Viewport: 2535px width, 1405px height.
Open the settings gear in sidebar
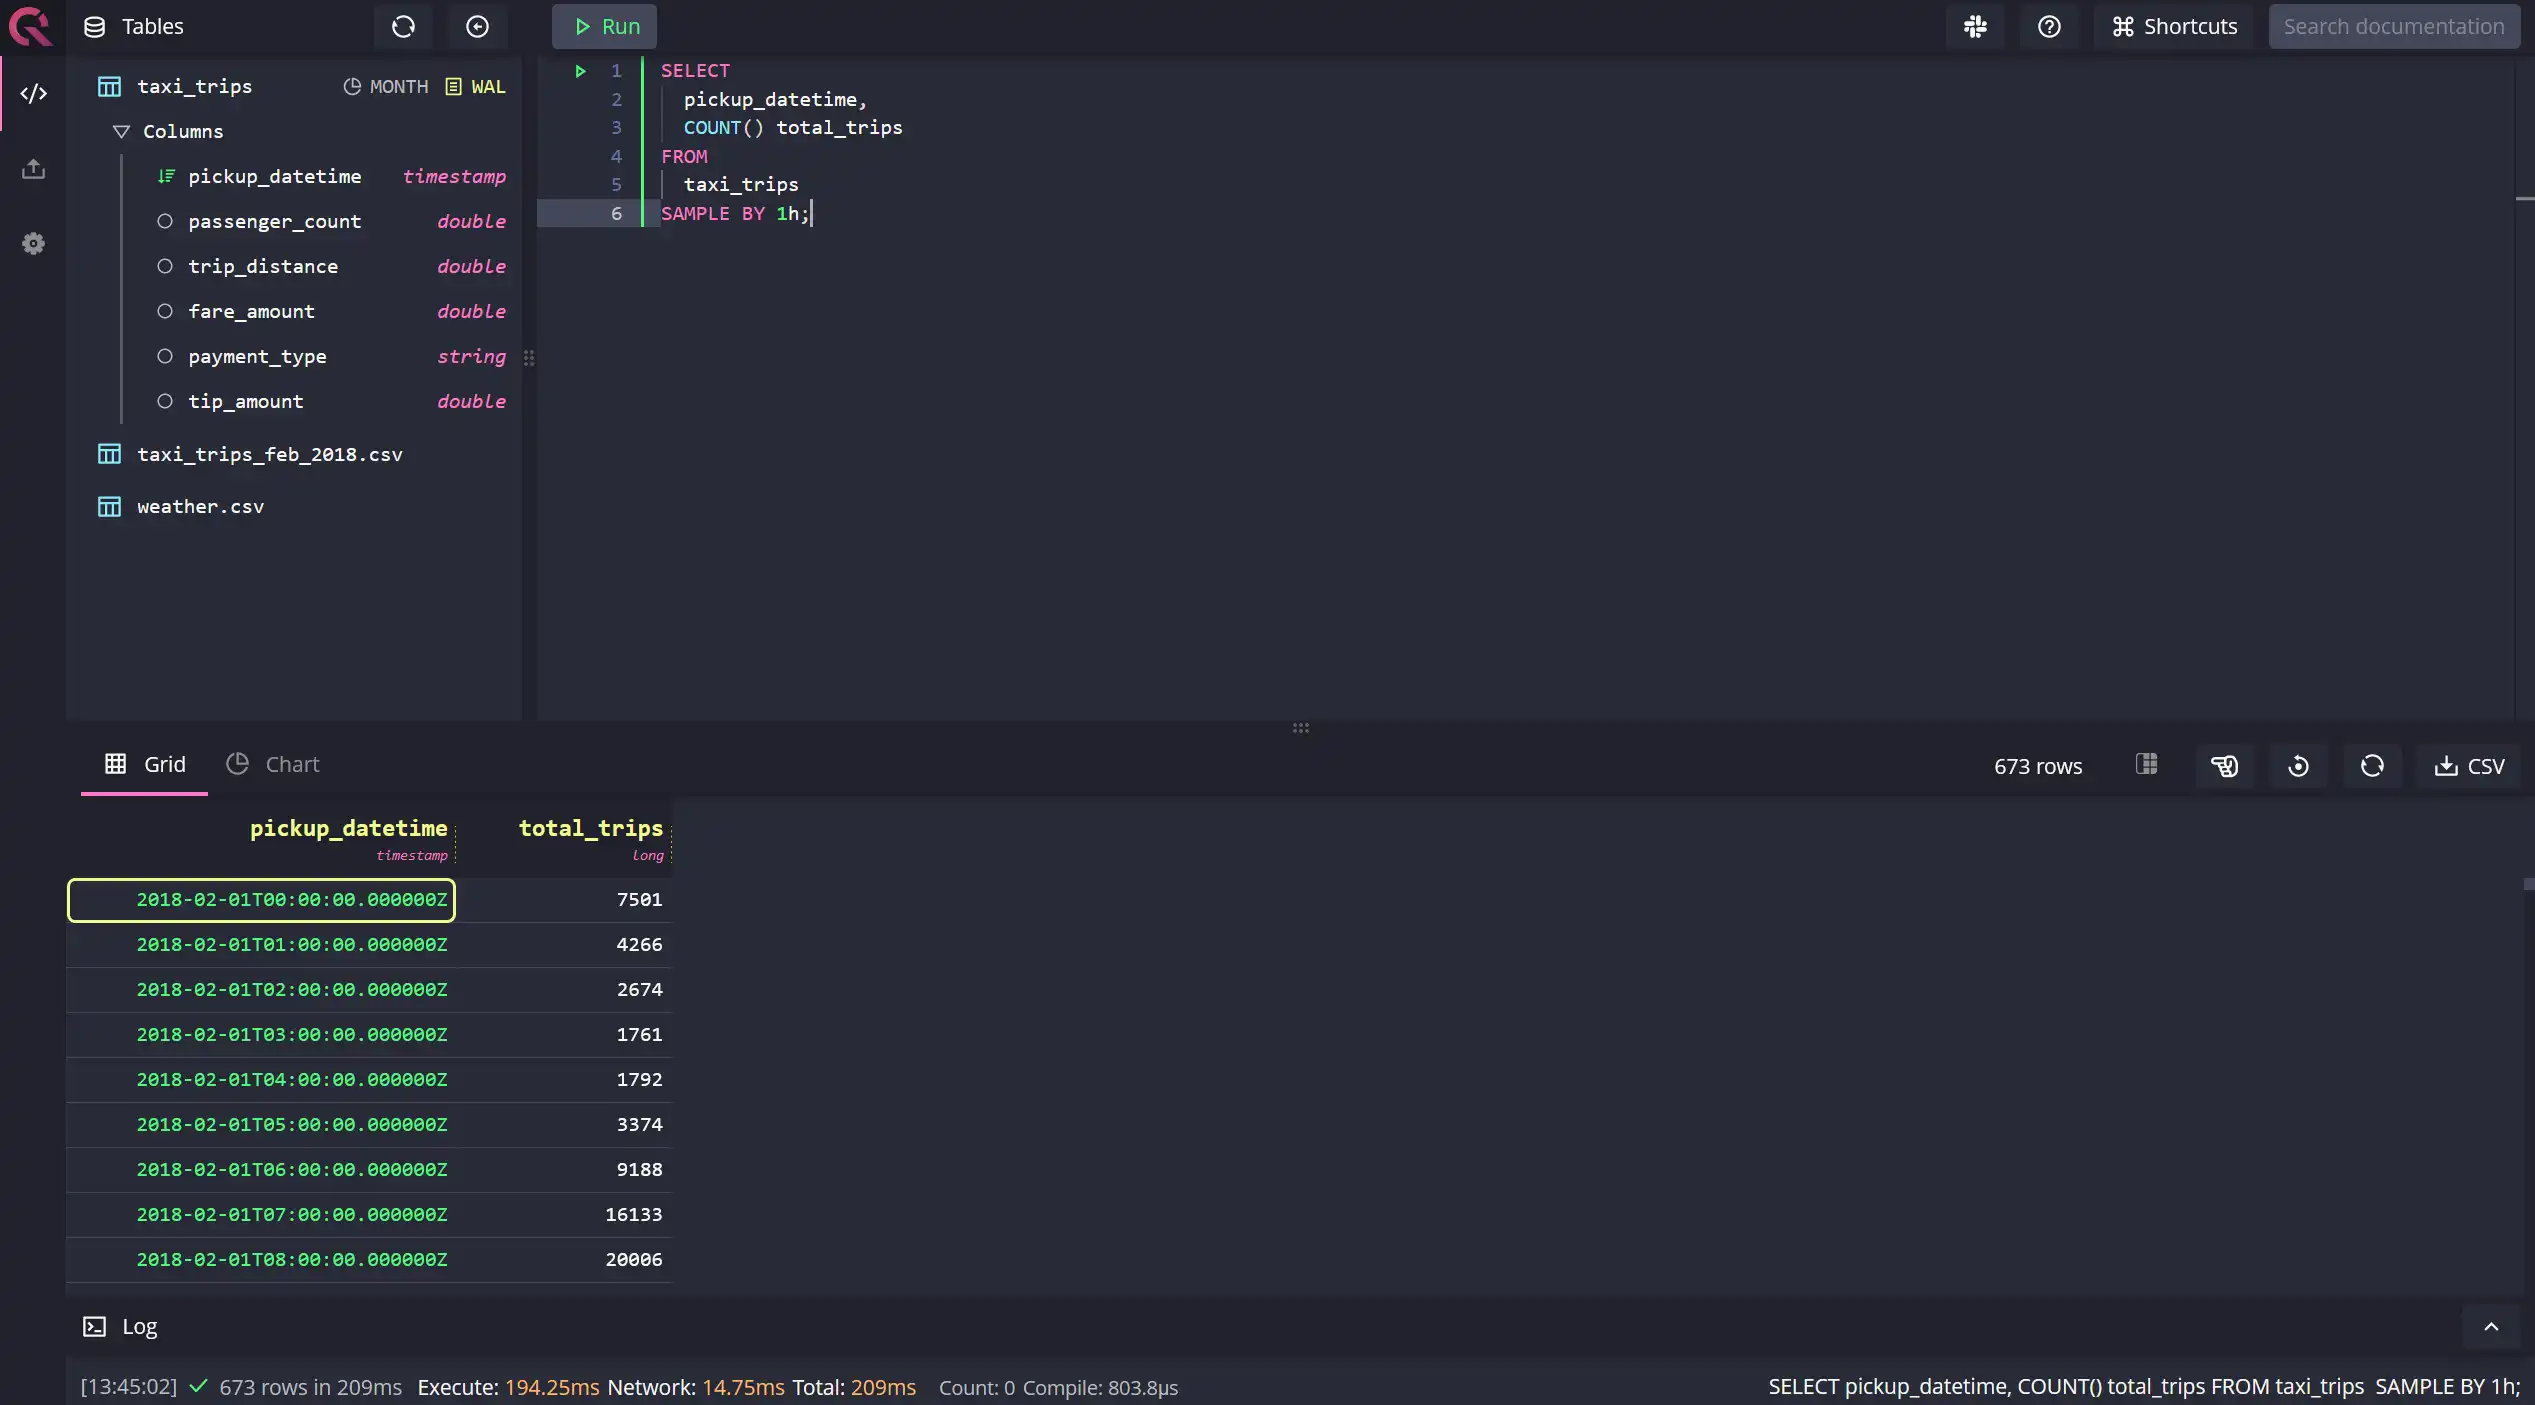(33, 244)
